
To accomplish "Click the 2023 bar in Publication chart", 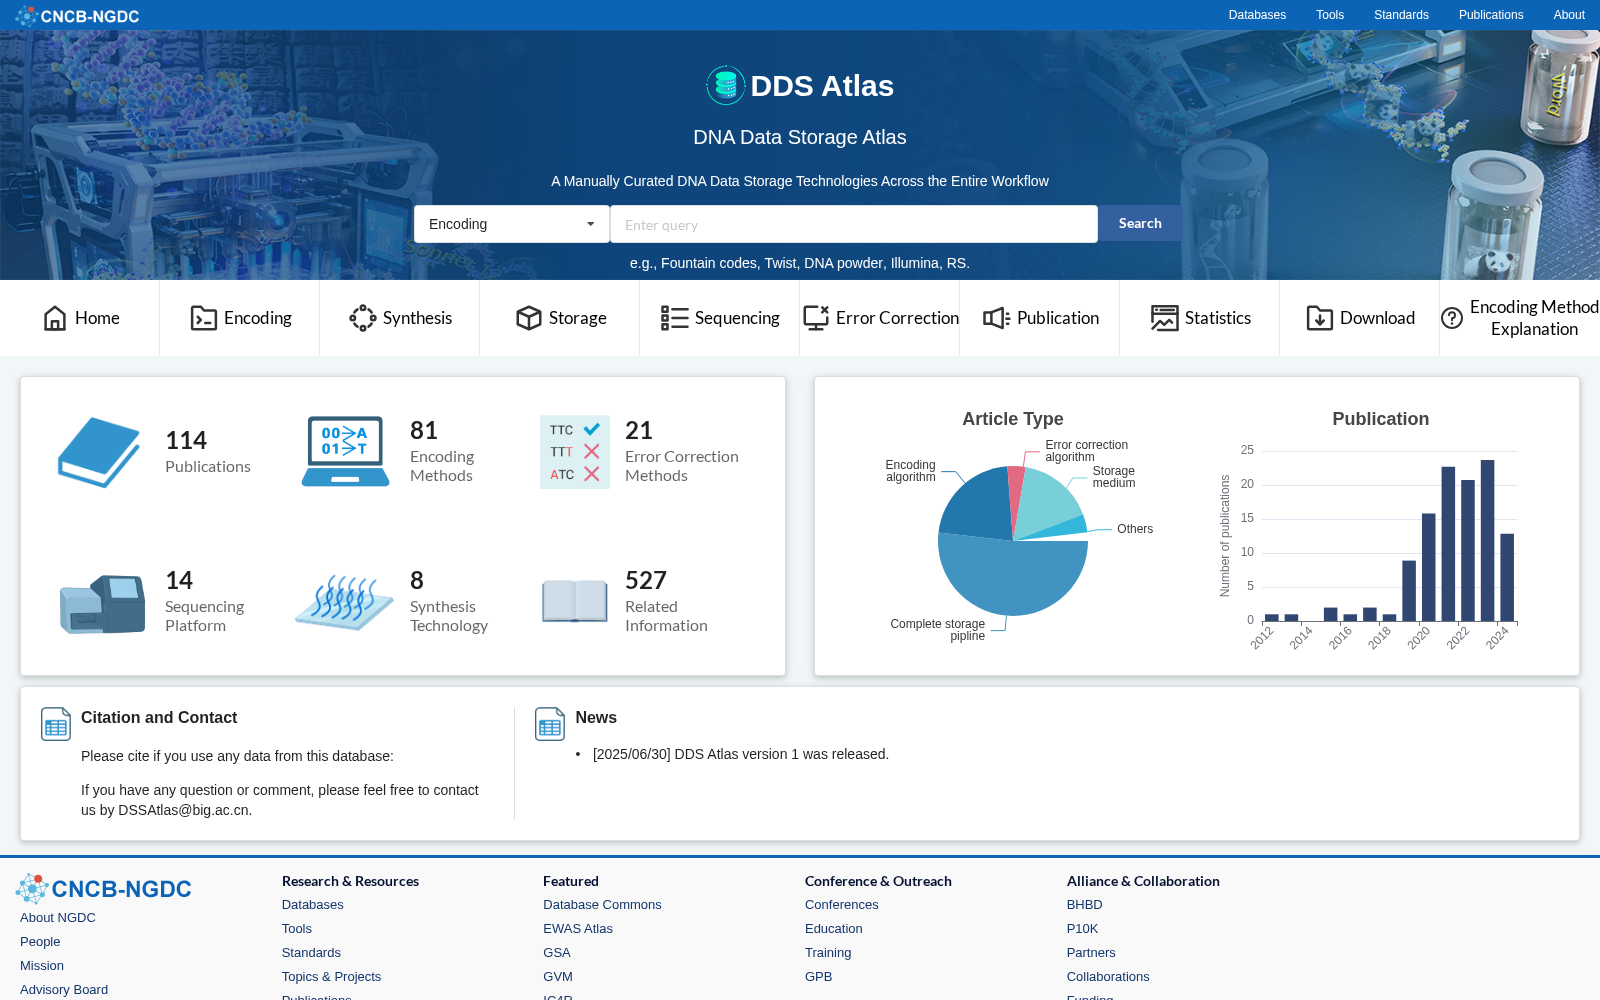I will [1487, 541].
